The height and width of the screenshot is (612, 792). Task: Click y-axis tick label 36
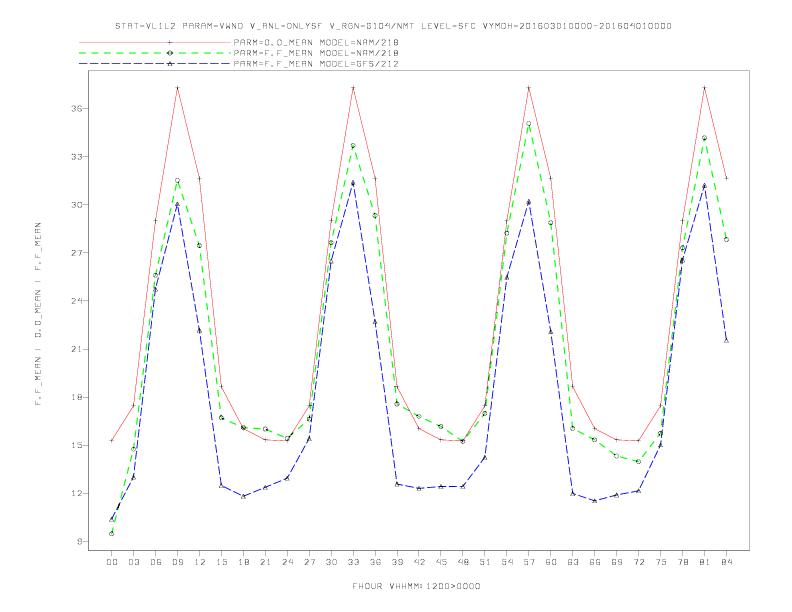click(77, 109)
